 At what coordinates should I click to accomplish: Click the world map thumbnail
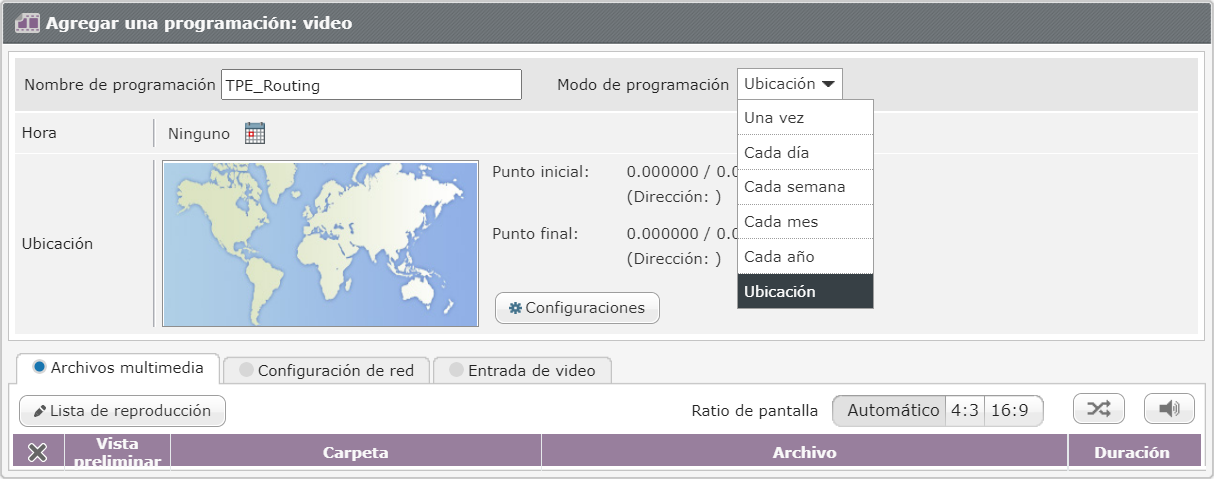tap(320, 244)
